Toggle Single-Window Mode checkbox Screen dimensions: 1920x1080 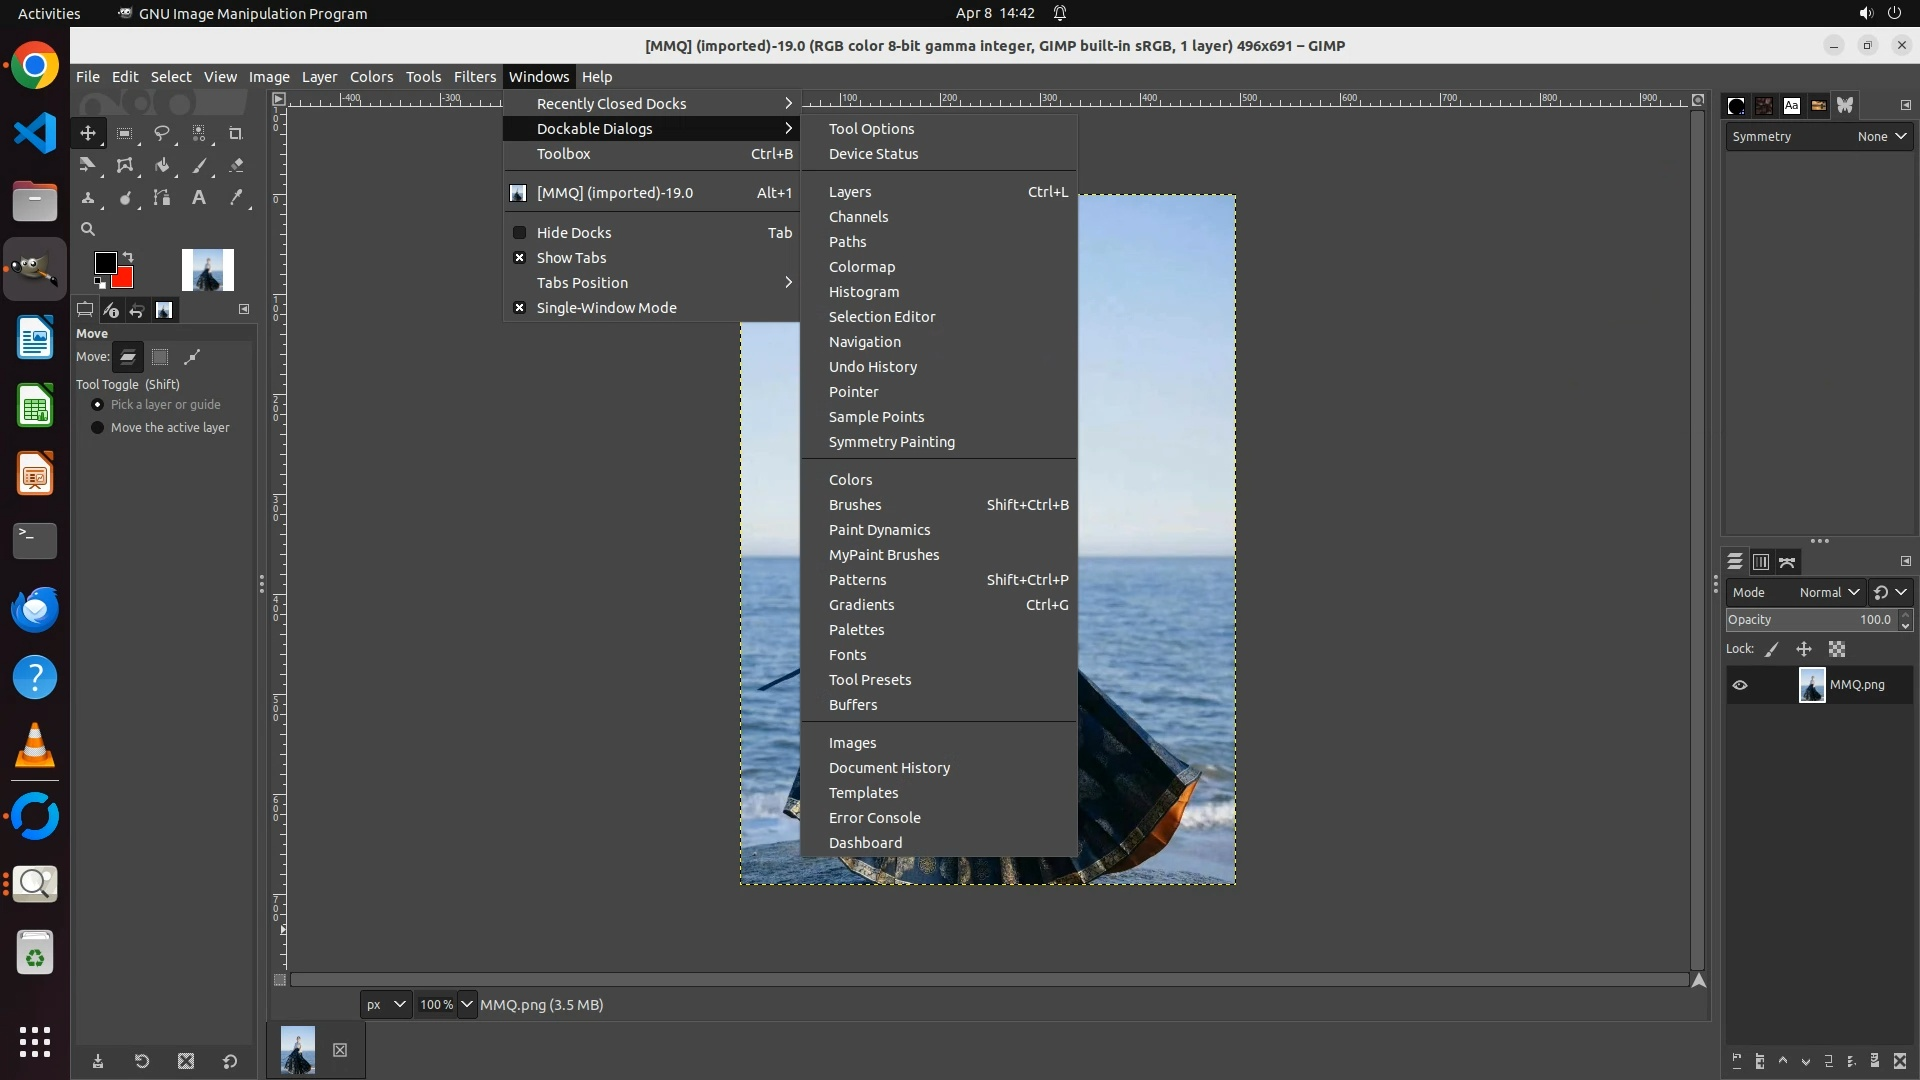606,308
